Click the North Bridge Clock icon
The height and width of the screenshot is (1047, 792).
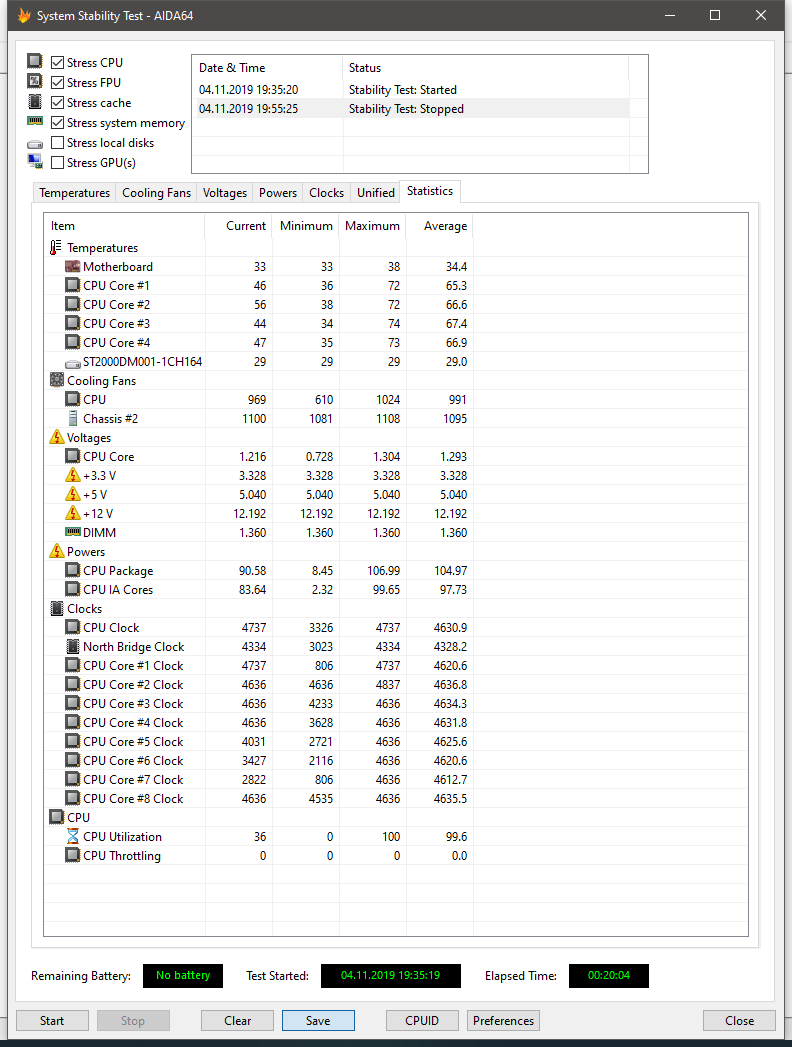(x=73, y=646)
